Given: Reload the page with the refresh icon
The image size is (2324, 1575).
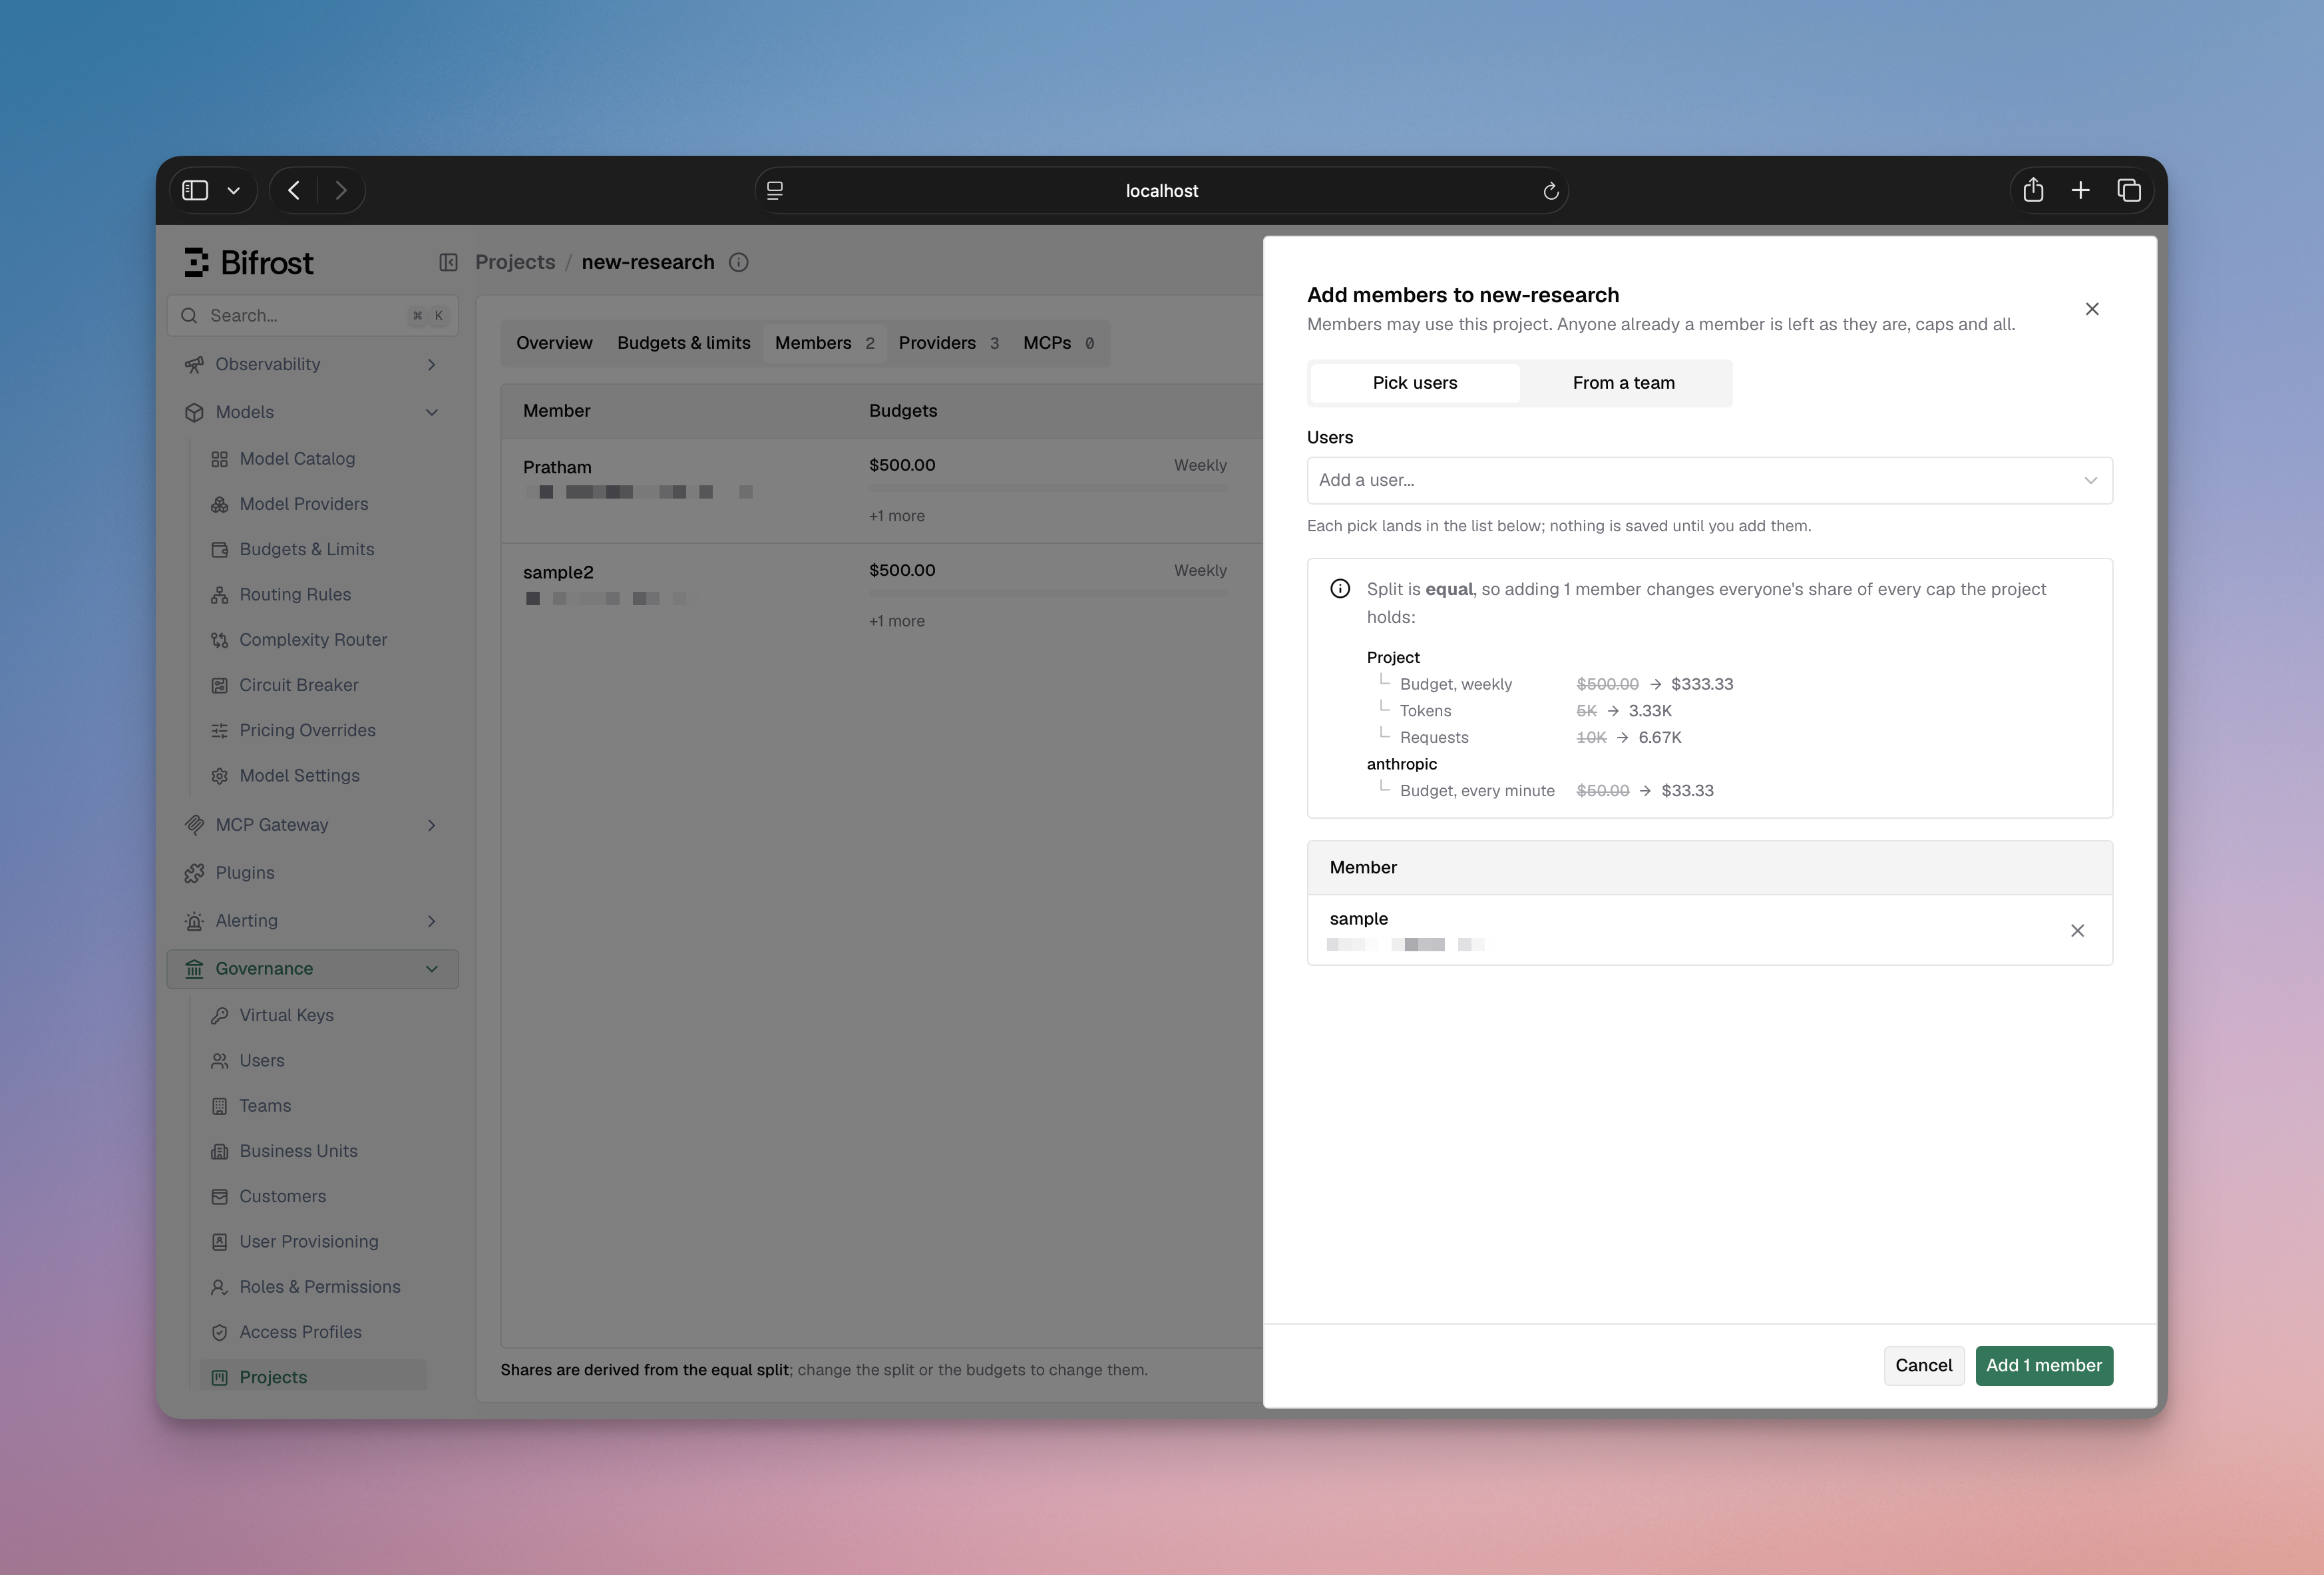Looking at the screenshot, I should [1551, 191].
